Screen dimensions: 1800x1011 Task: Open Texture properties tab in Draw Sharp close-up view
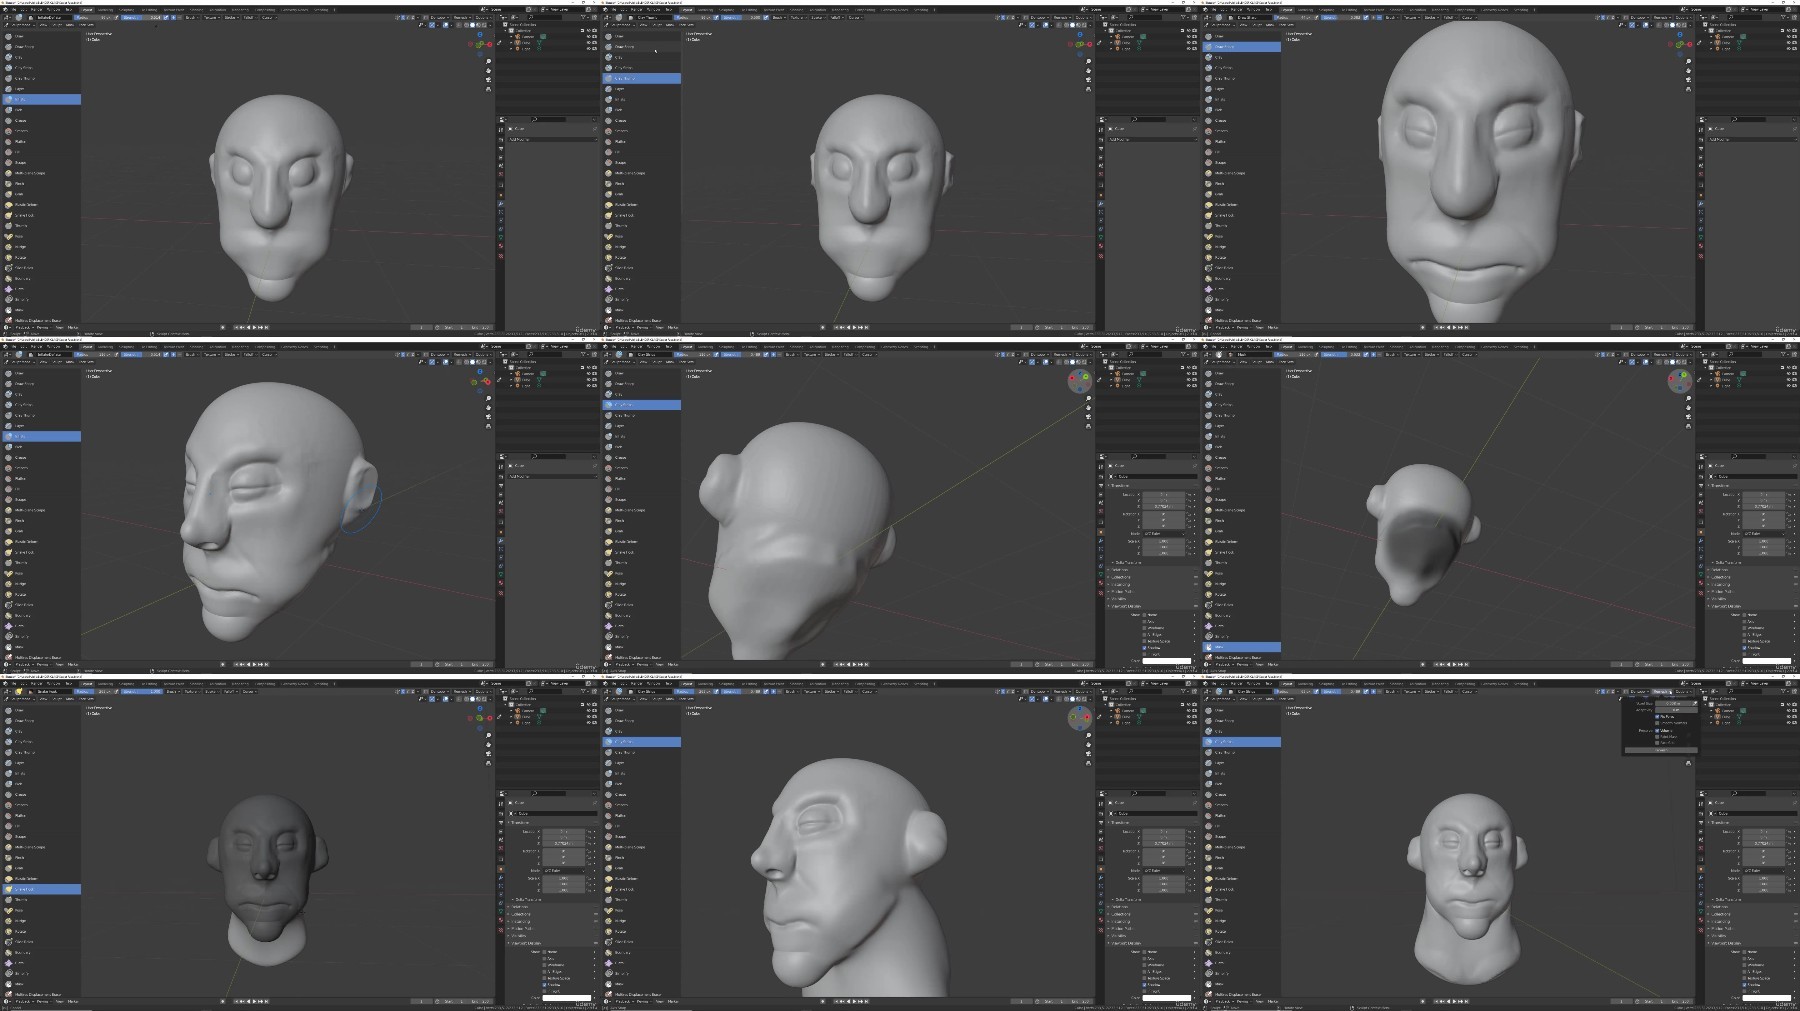coord(1701,255)
